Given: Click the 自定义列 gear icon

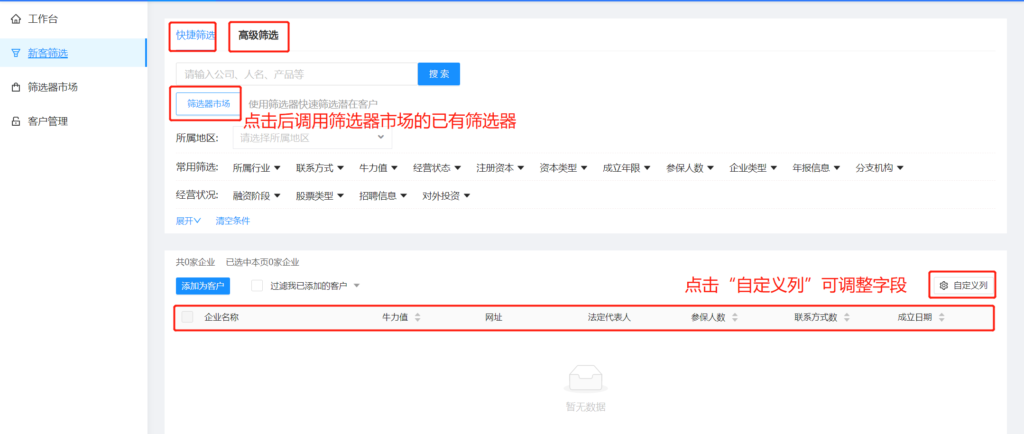Looking at the screenshot, I should click(x=943, y=286).
